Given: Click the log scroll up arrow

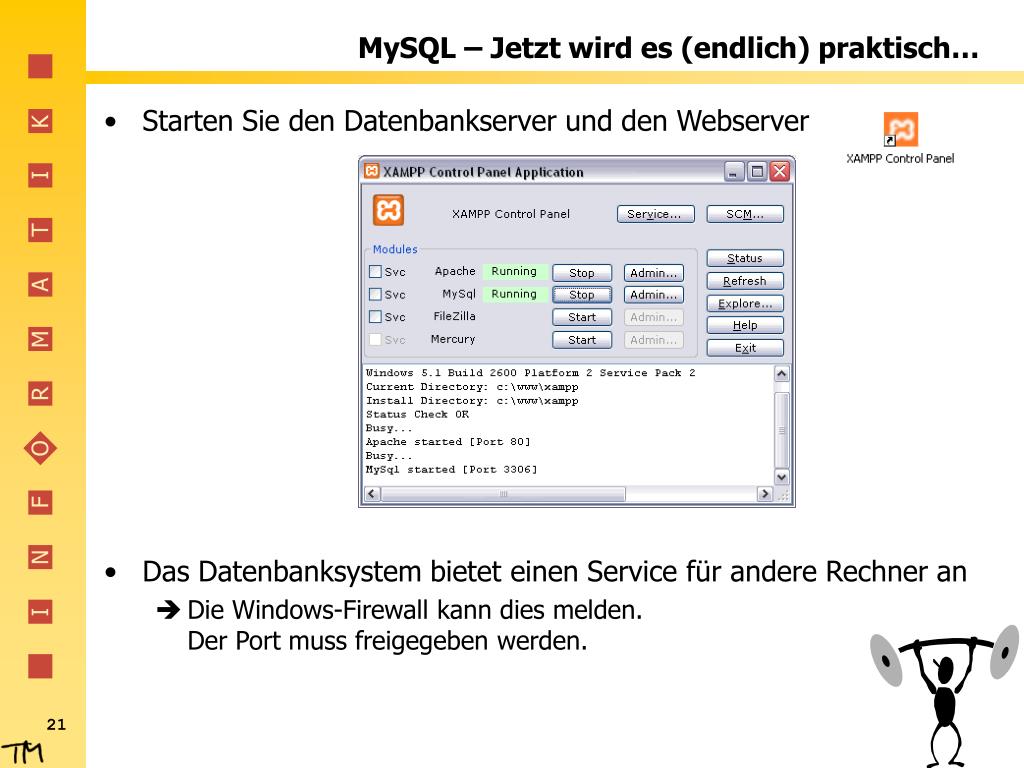Looking at the screenshot, I should coord(782,374).
